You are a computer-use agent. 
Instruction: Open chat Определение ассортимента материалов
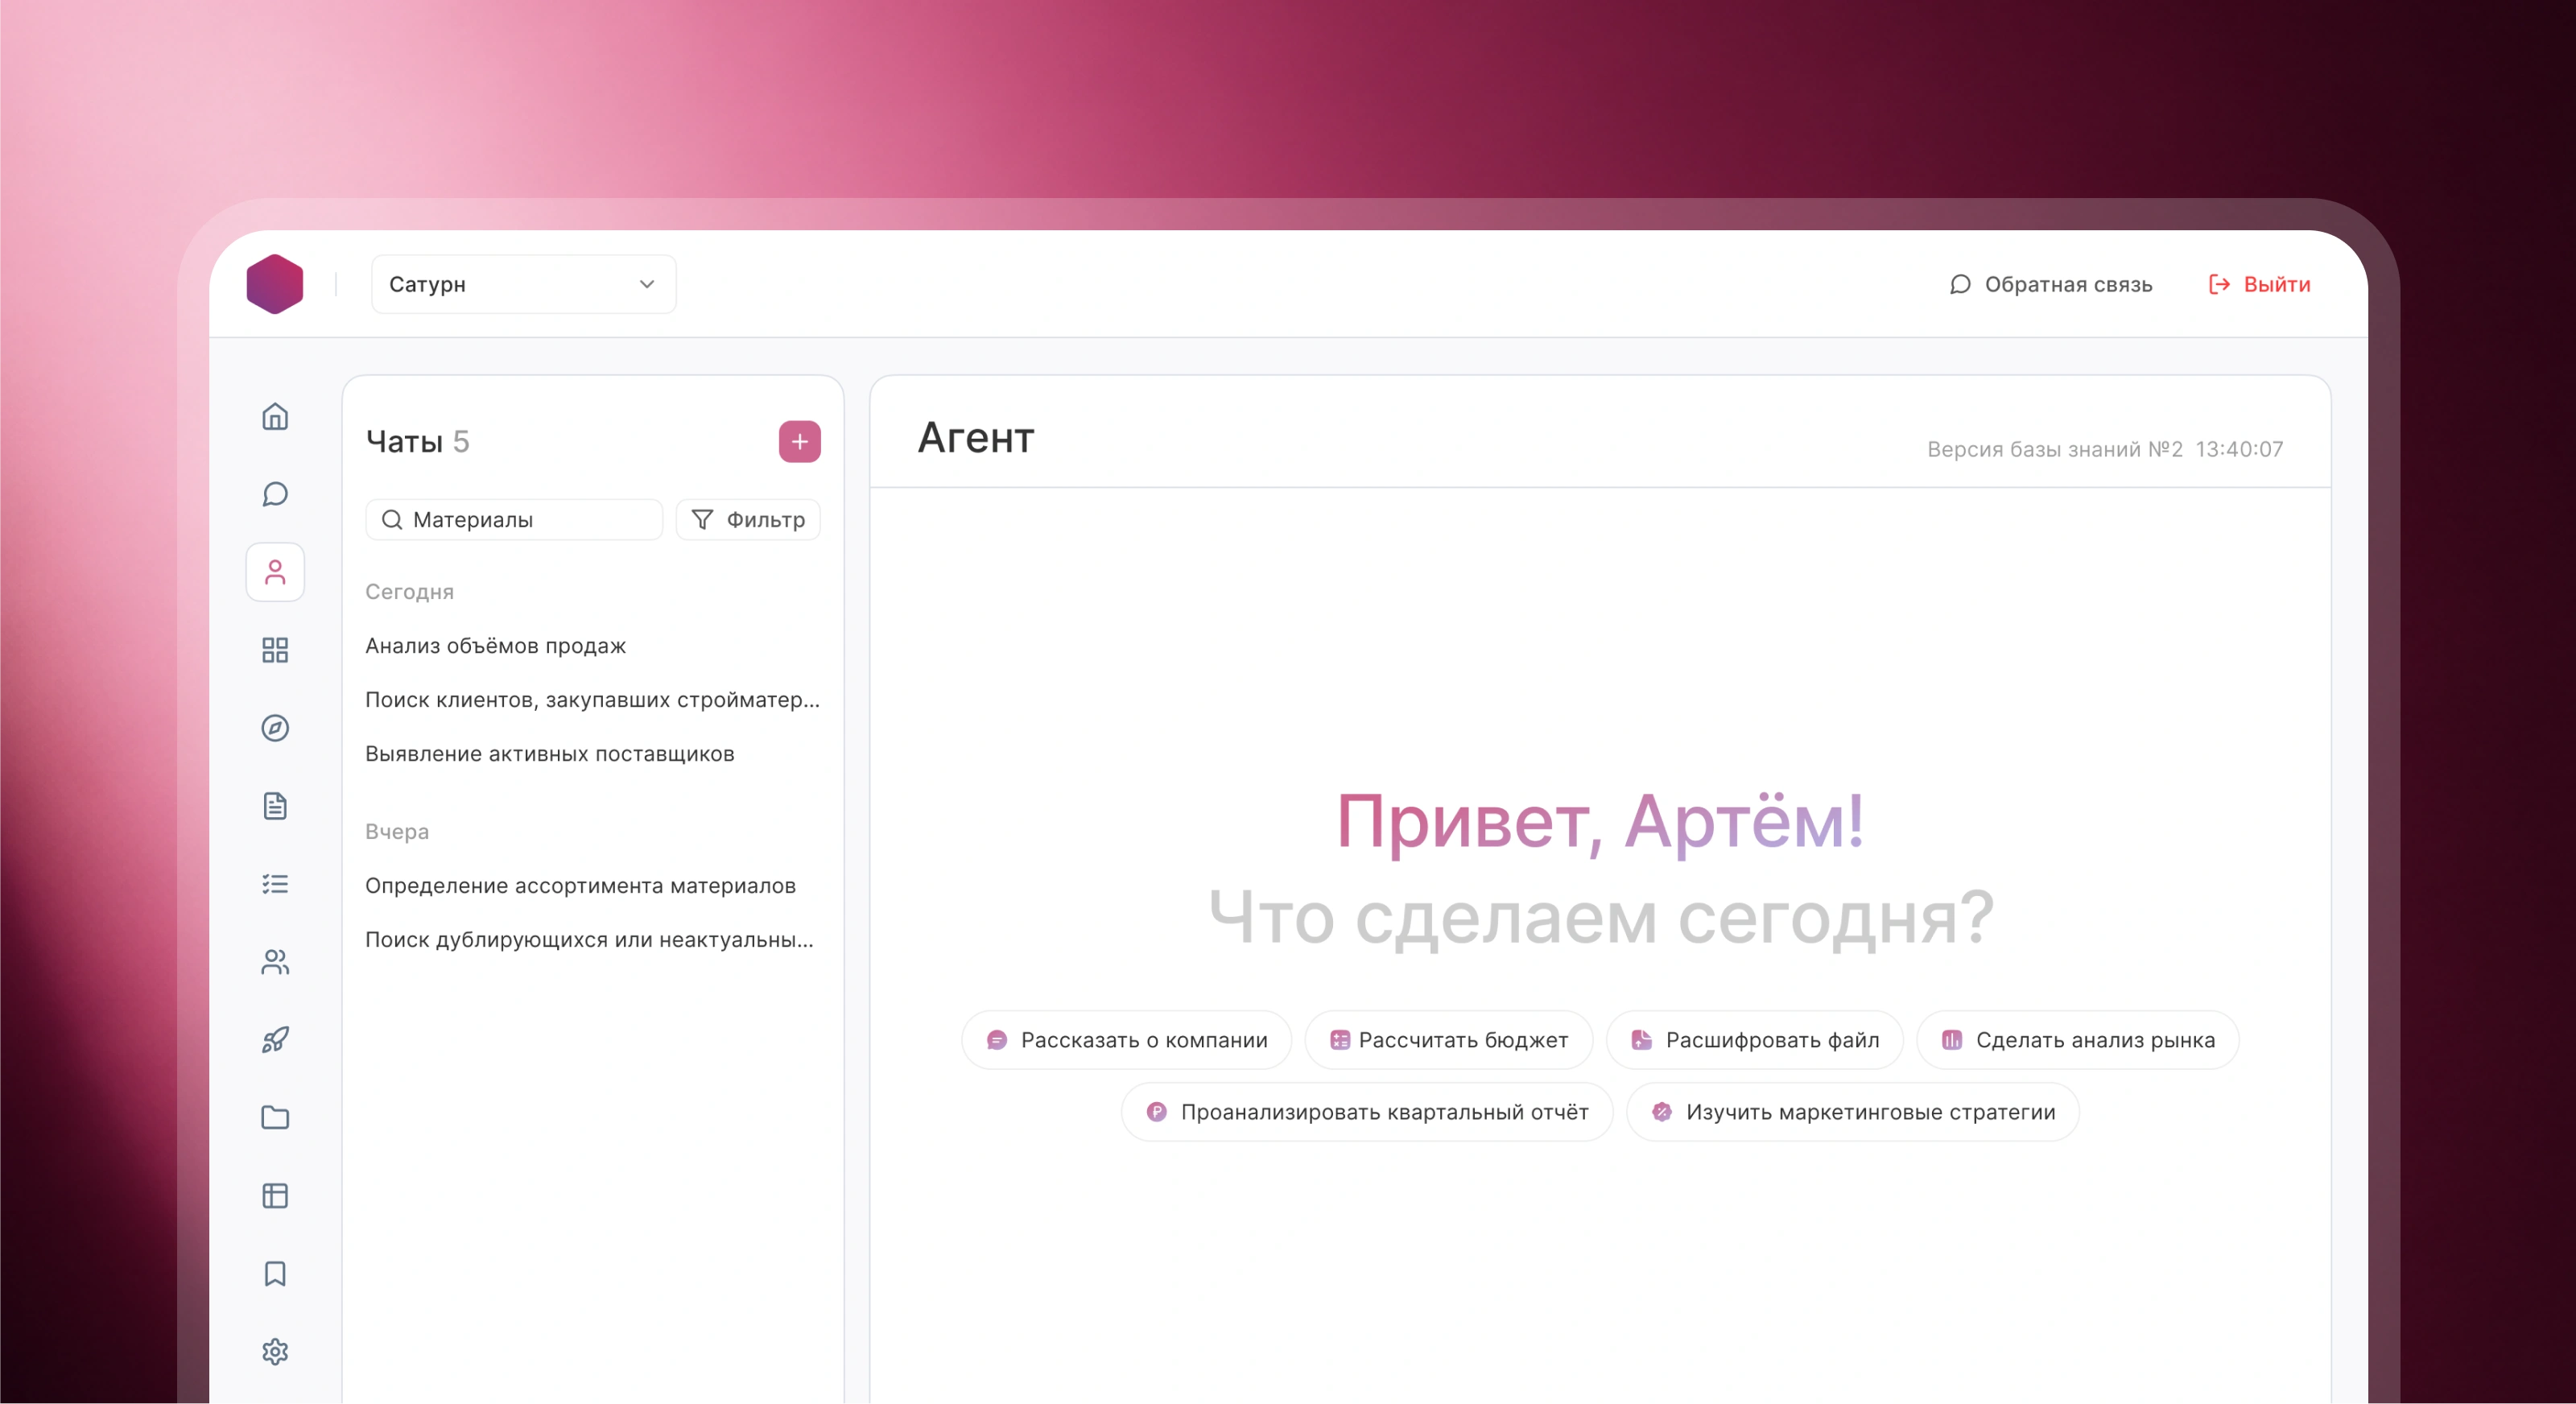581,886
